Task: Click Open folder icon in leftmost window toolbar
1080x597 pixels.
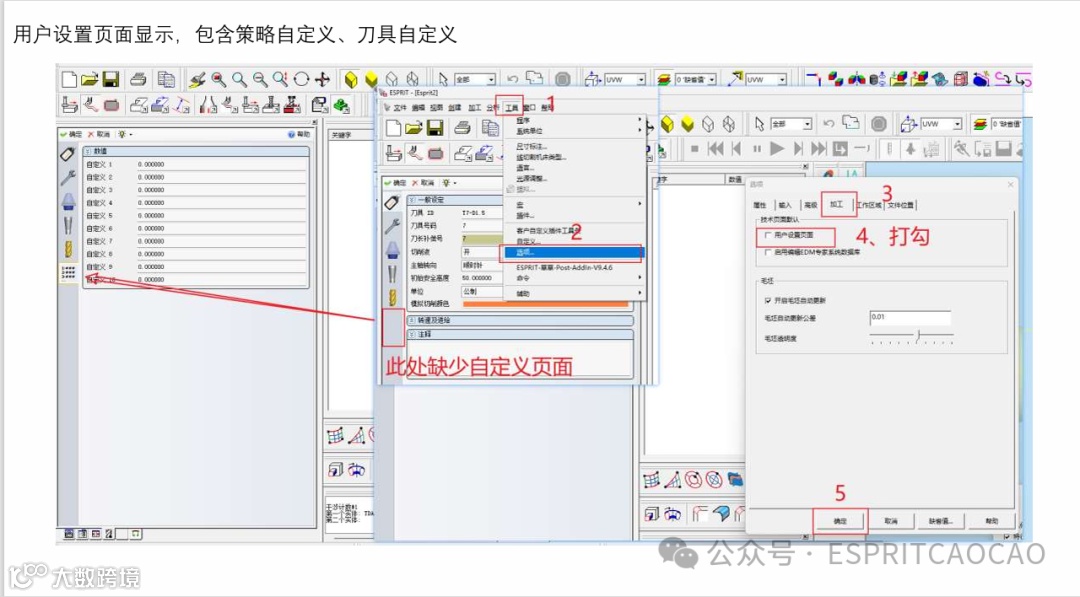Action: 90,79
